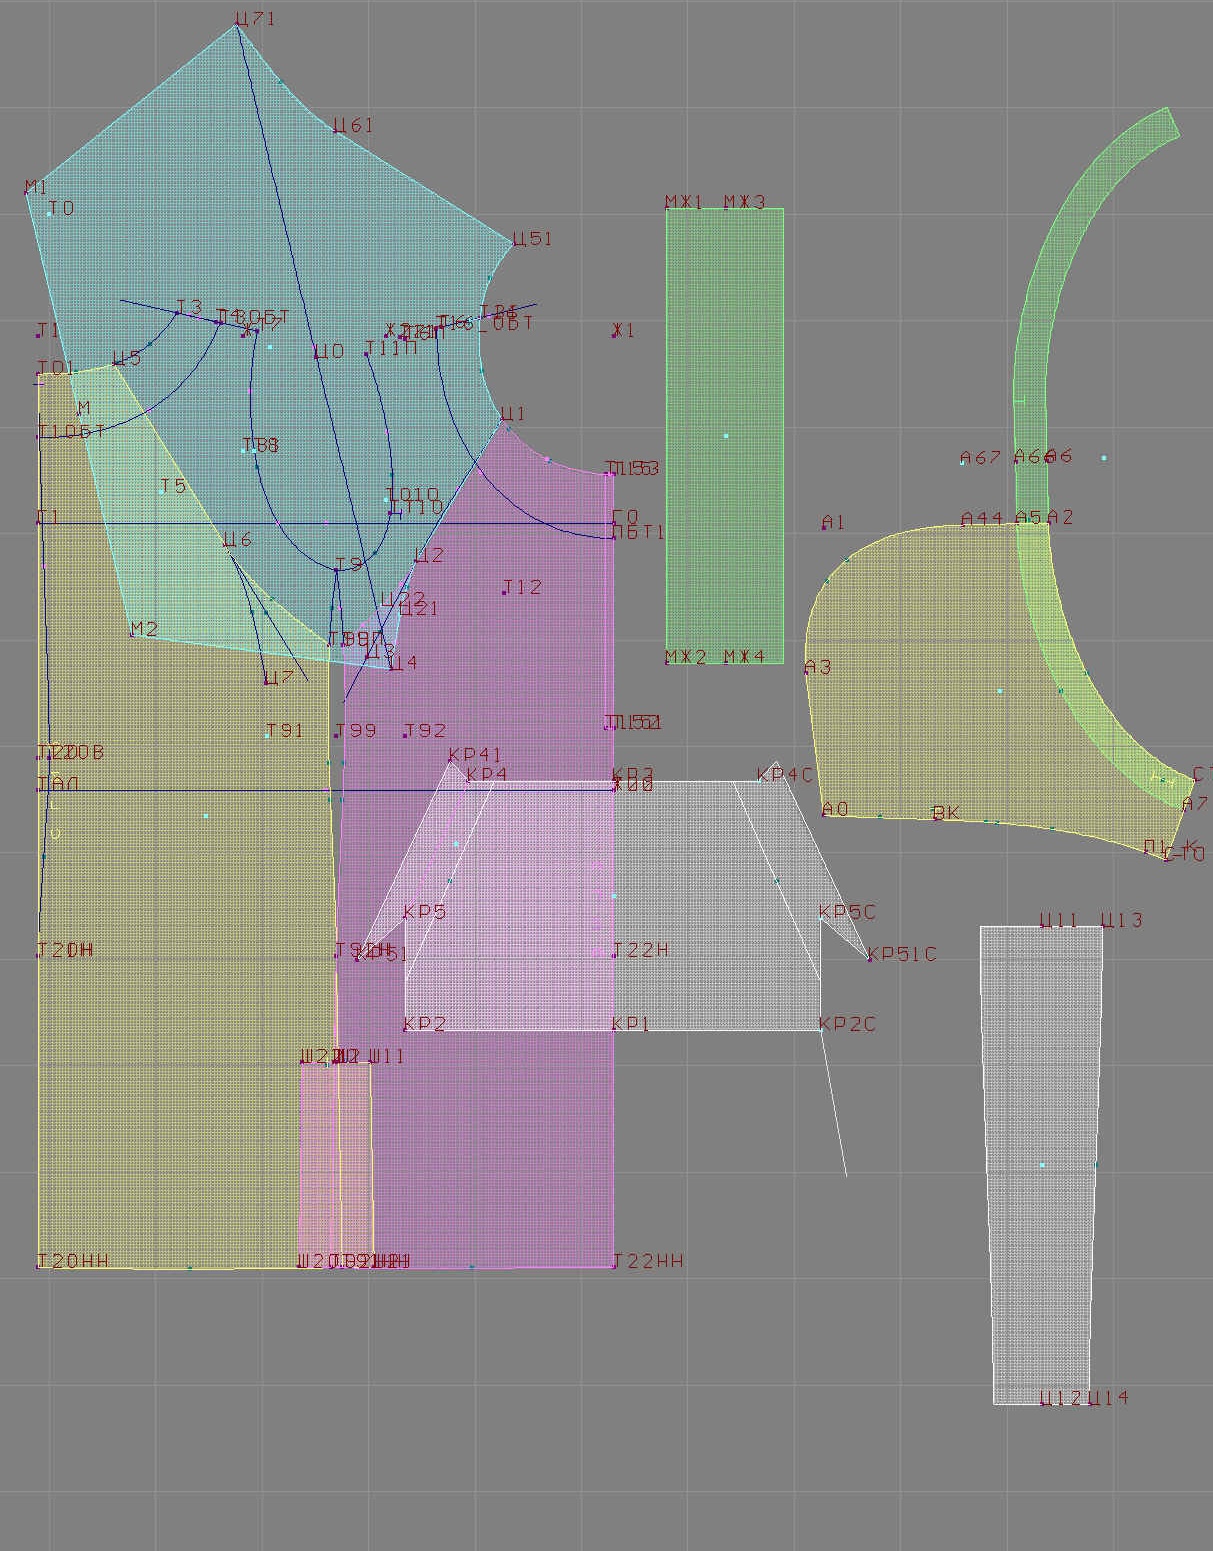This screenshot has height=1551, width=1213.
Task: Click the Ж1 standalone point
Action: [614, 335]
